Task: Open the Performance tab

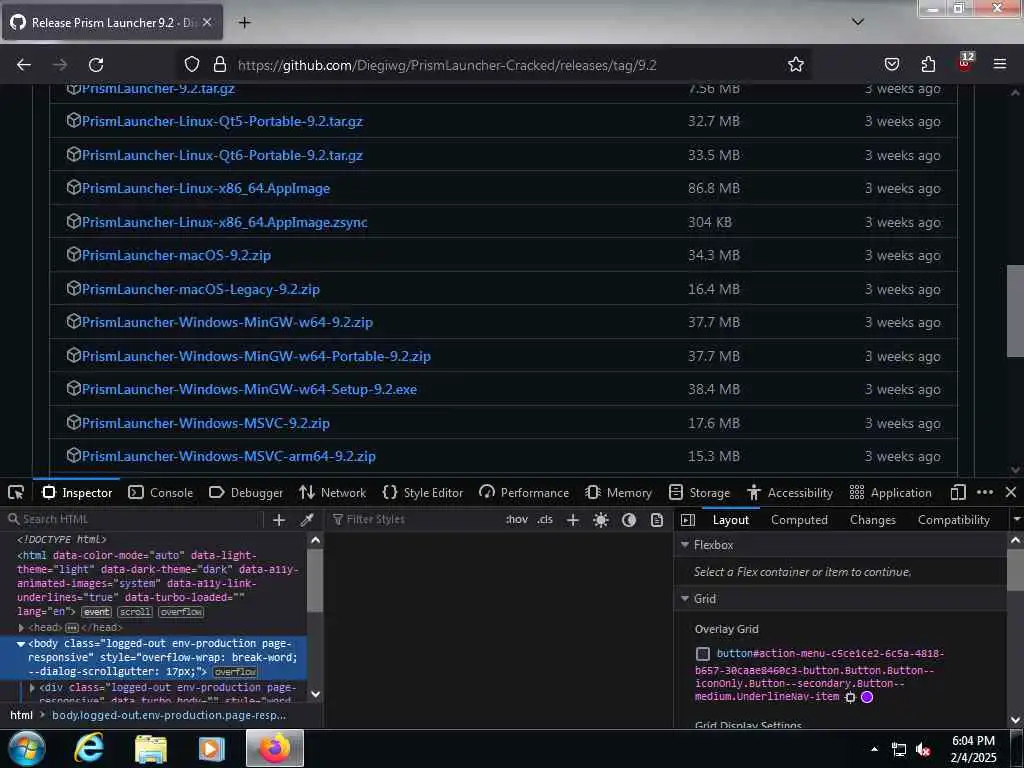Action: [524, 492]
